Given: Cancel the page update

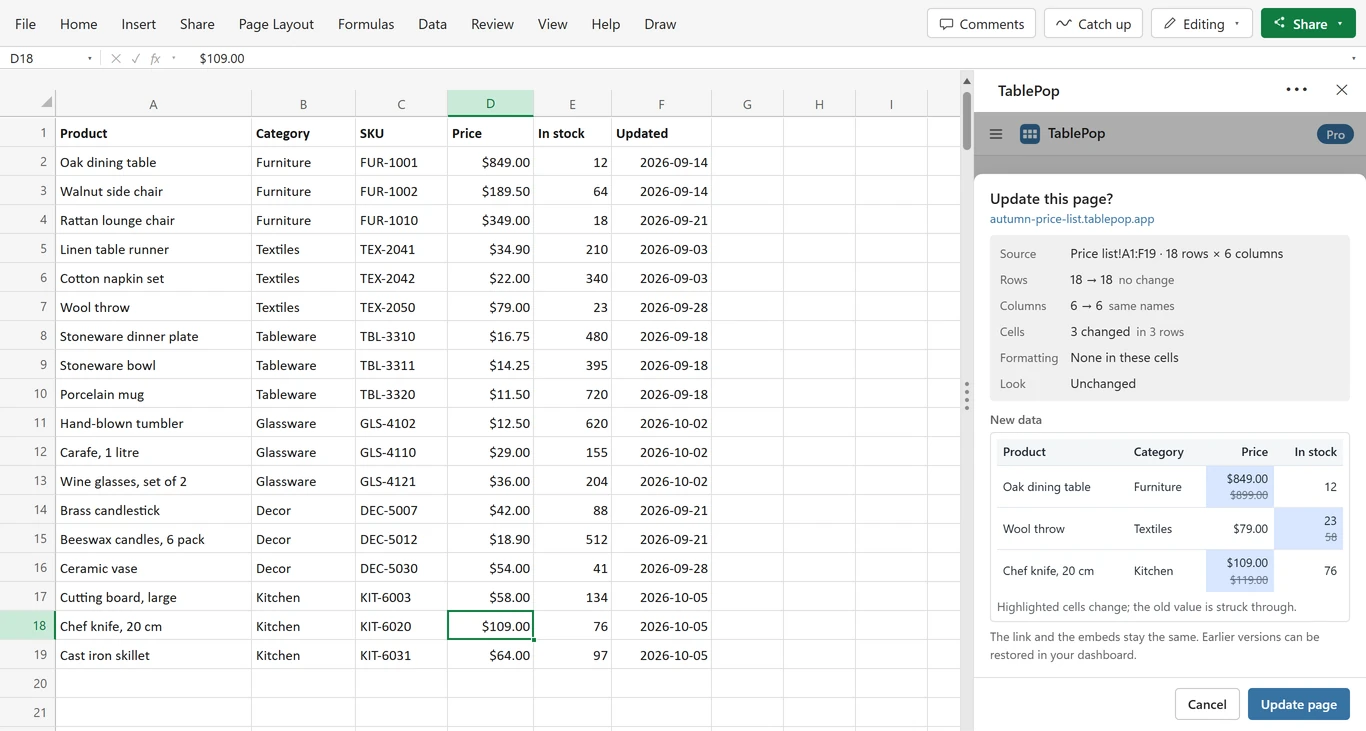Looking at the screenshot, I should [x=1207, y=704].
